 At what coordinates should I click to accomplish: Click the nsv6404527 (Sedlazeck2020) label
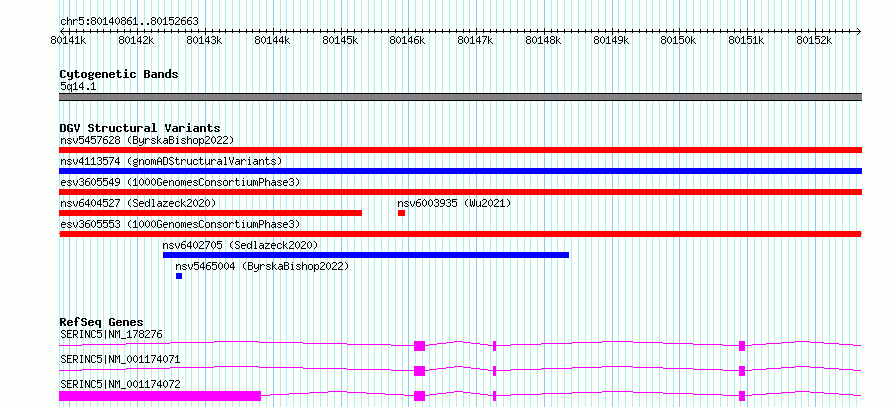tap(138, 203)
